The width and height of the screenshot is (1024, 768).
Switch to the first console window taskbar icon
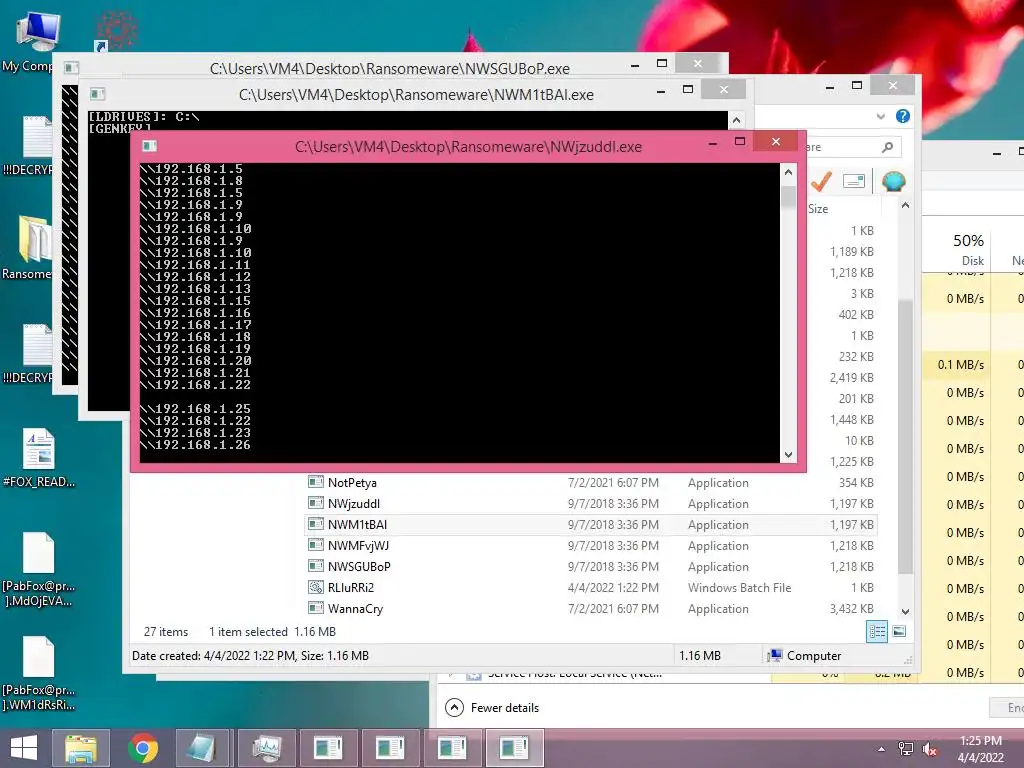328,748
